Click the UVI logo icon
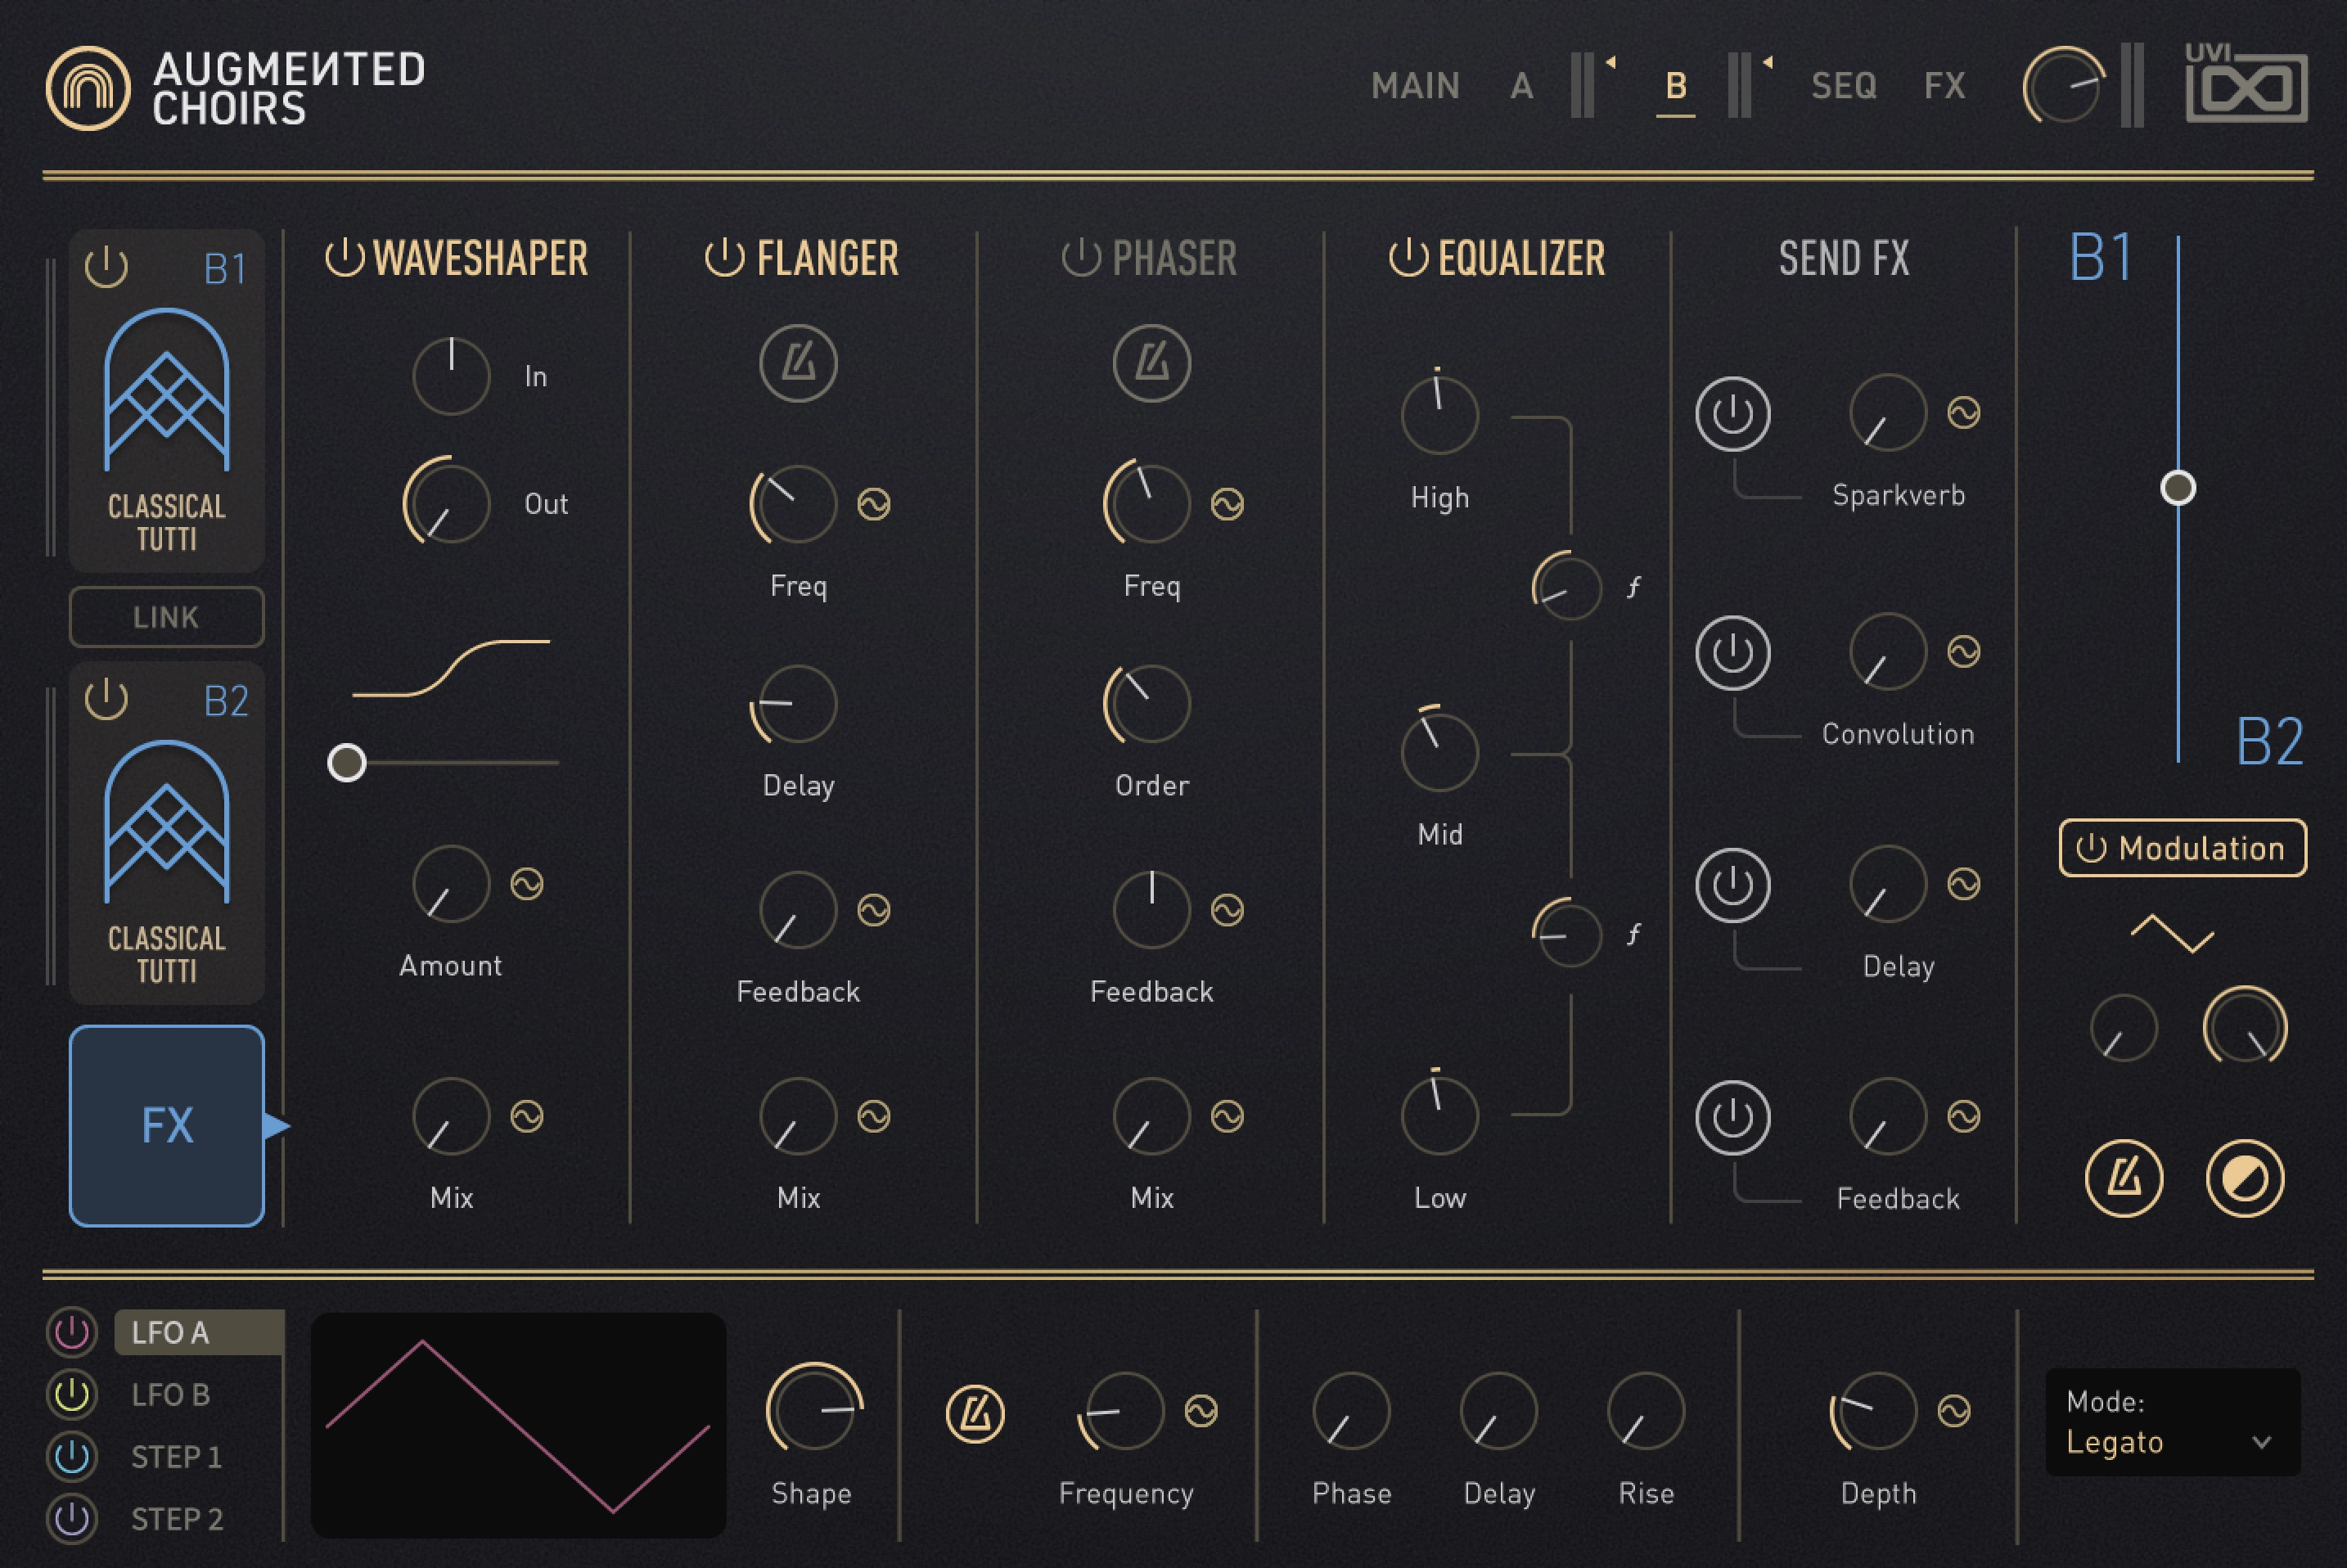 2246,83
